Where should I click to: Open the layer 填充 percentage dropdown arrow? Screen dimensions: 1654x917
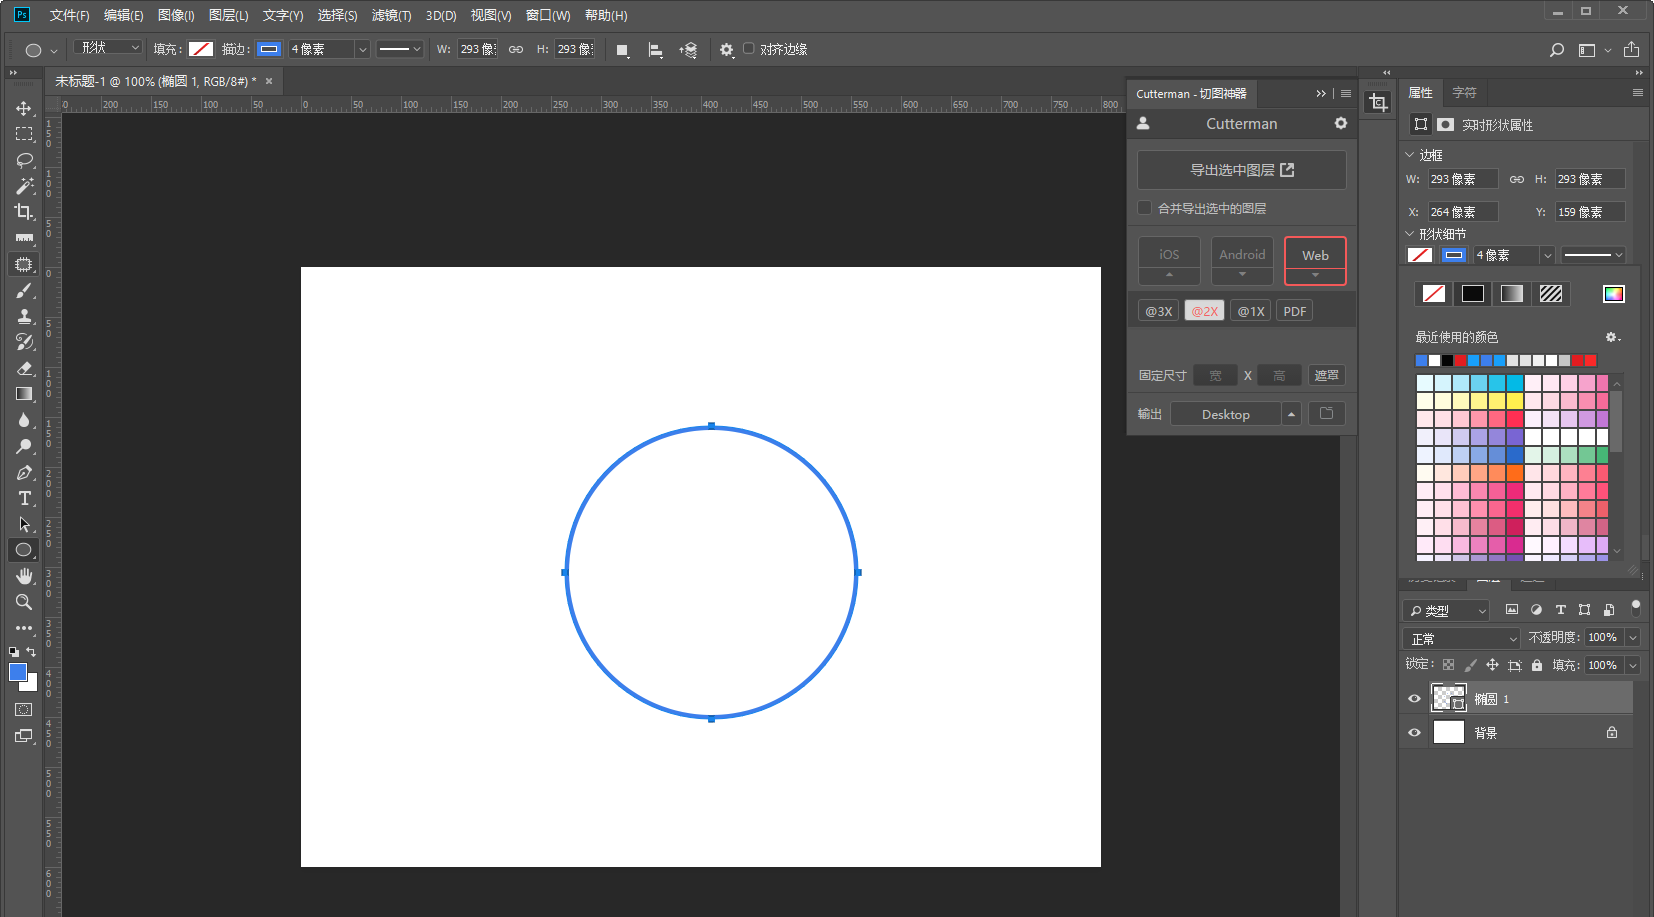tap(1633, 665)
